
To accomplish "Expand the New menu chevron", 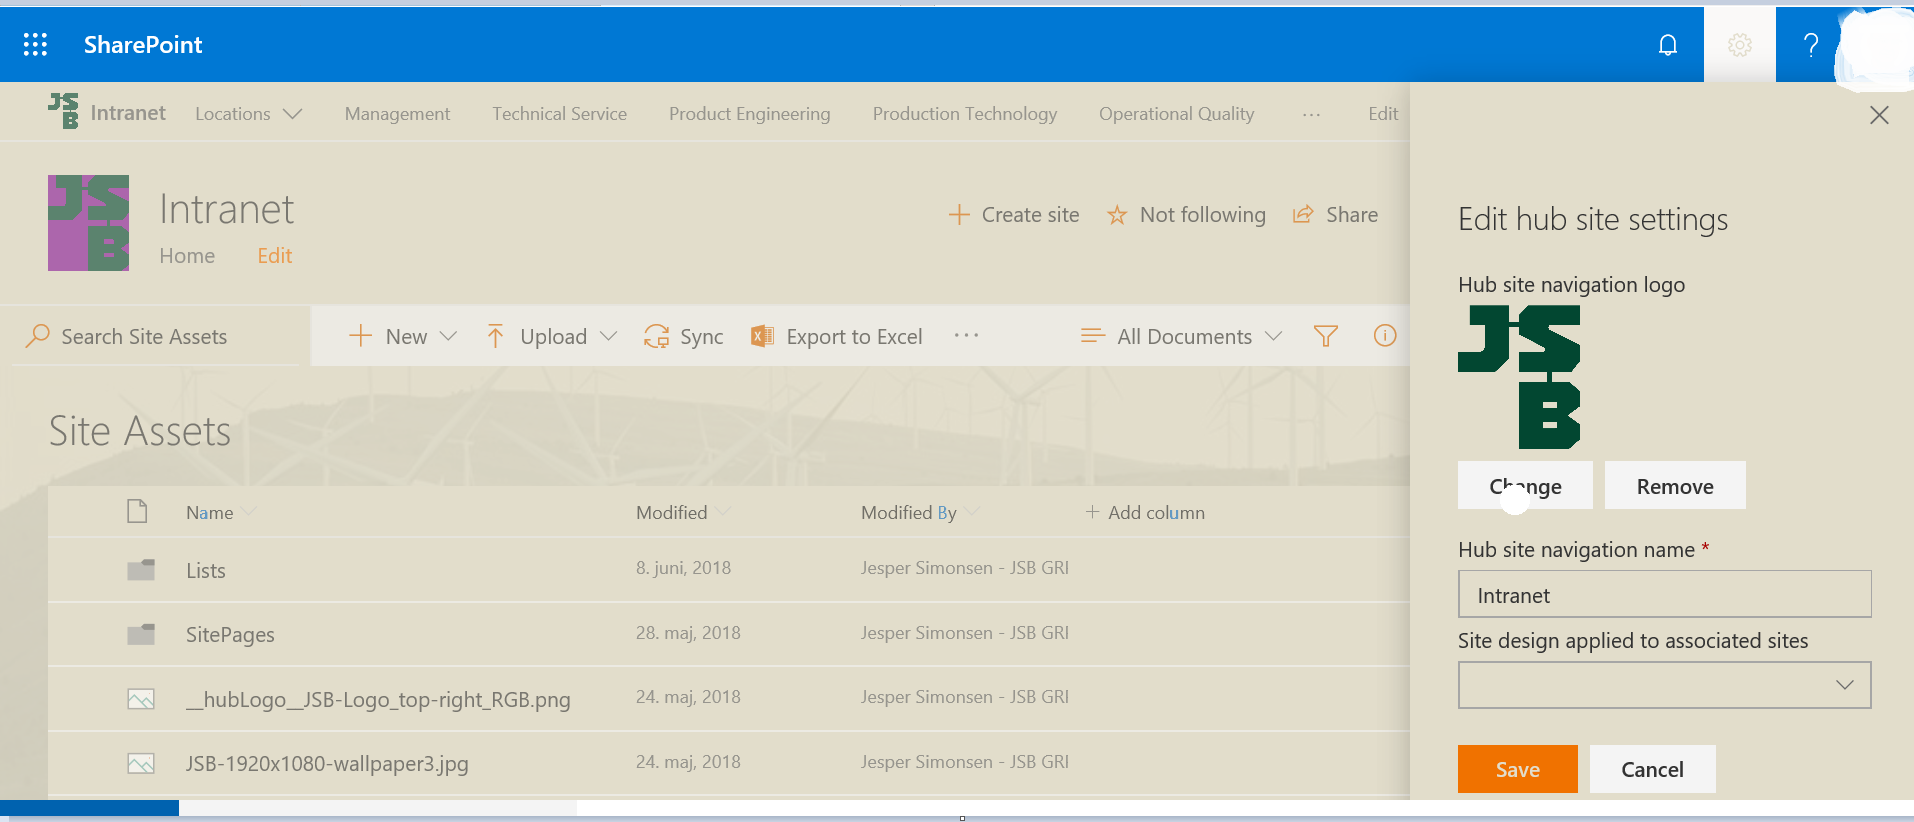I will (448, 336).
